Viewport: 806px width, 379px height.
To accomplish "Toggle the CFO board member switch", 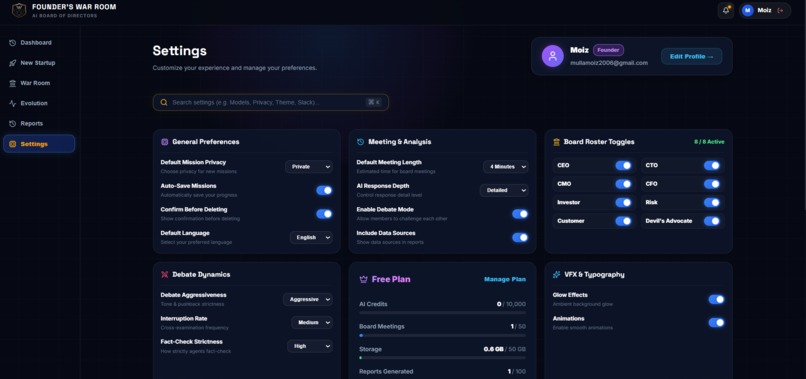I will 711,184.
